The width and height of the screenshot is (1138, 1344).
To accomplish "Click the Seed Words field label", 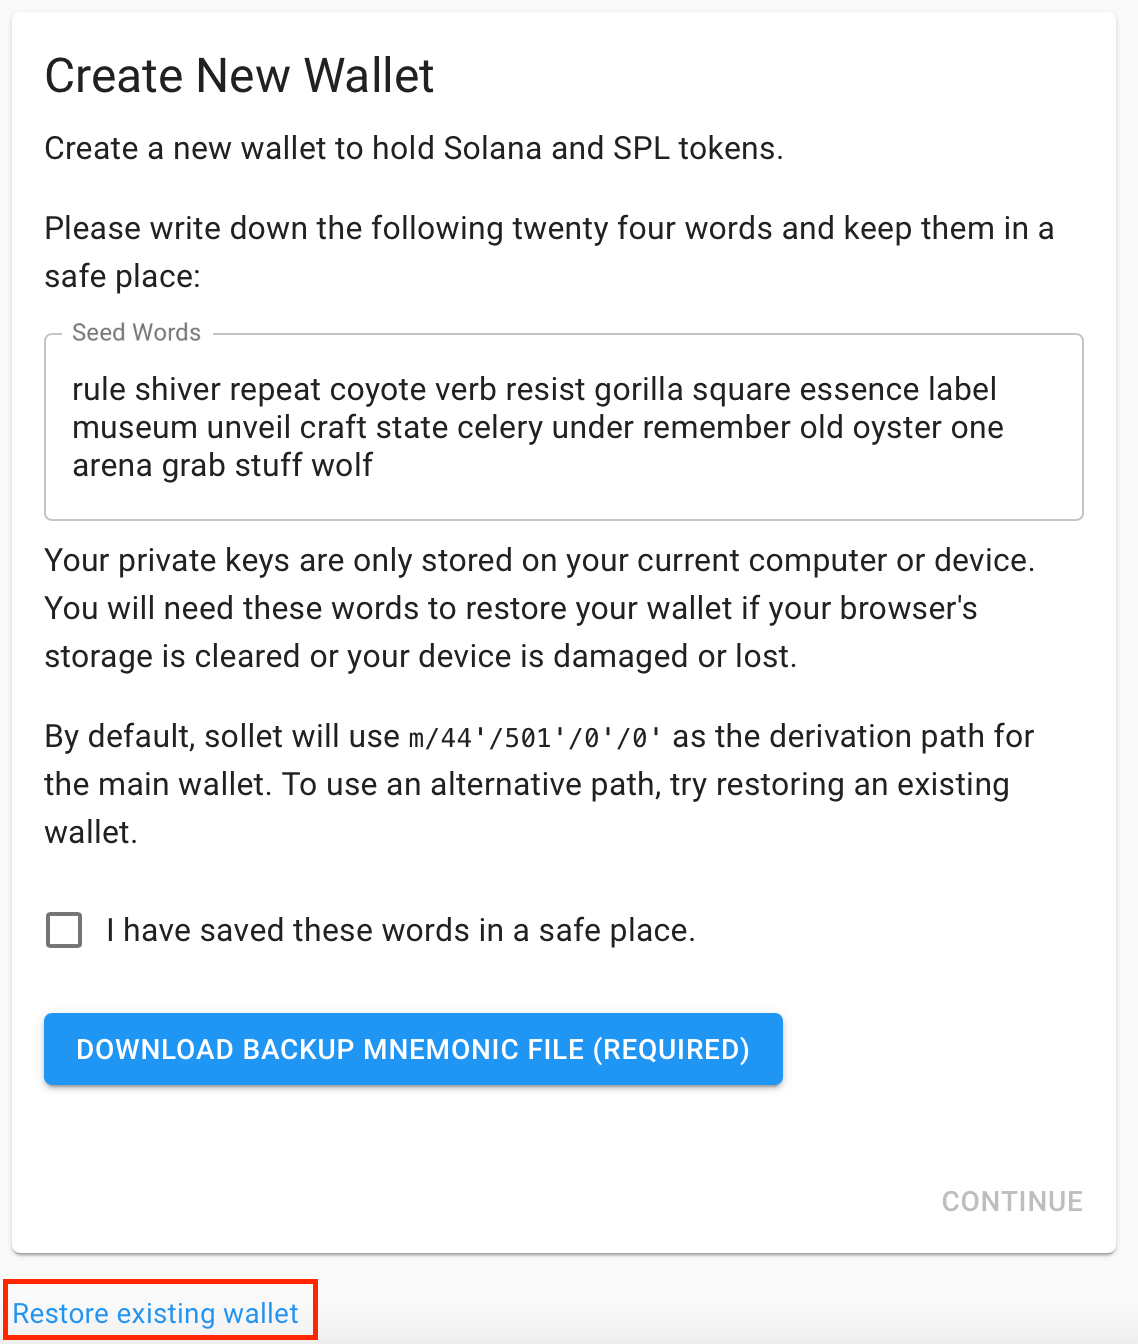I will (137, 333).
